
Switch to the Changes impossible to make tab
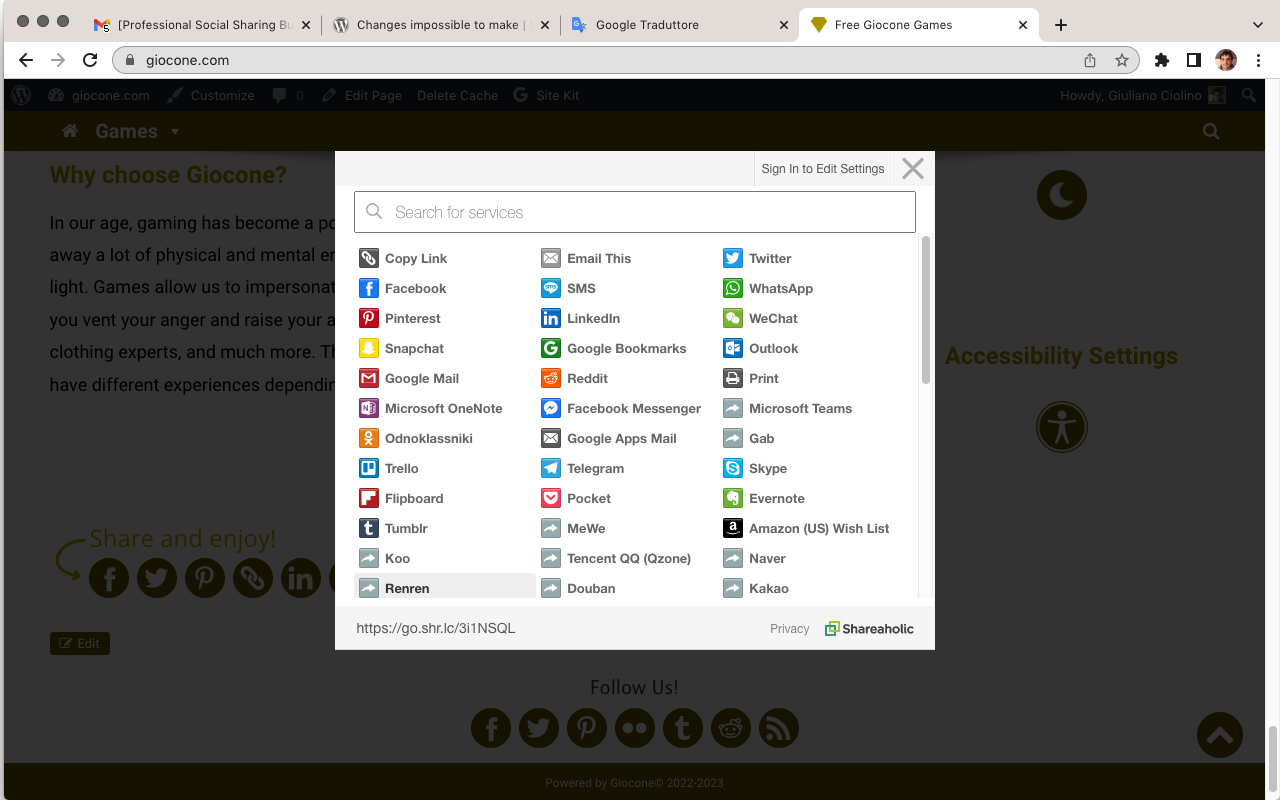pyautogui.click(x=440, y=25)
